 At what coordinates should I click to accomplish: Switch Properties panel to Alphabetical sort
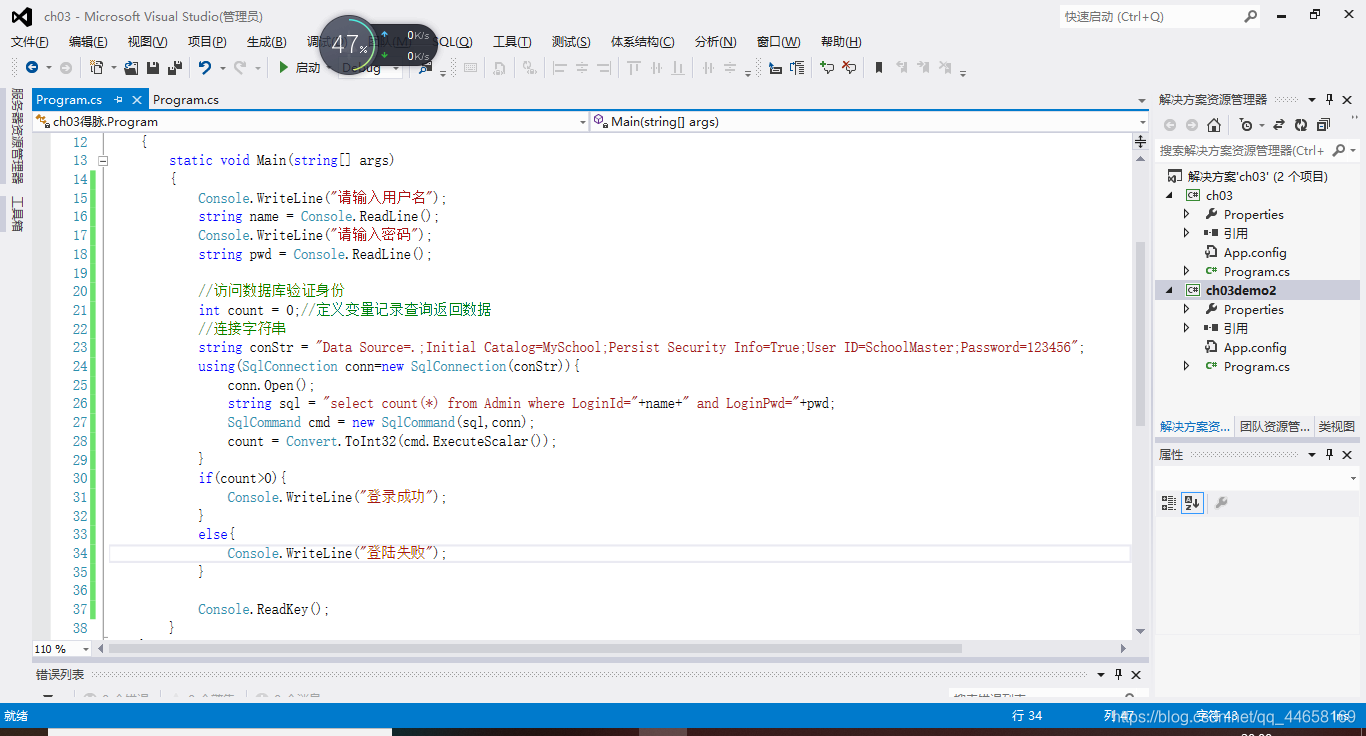click(x=1191, y=502)
